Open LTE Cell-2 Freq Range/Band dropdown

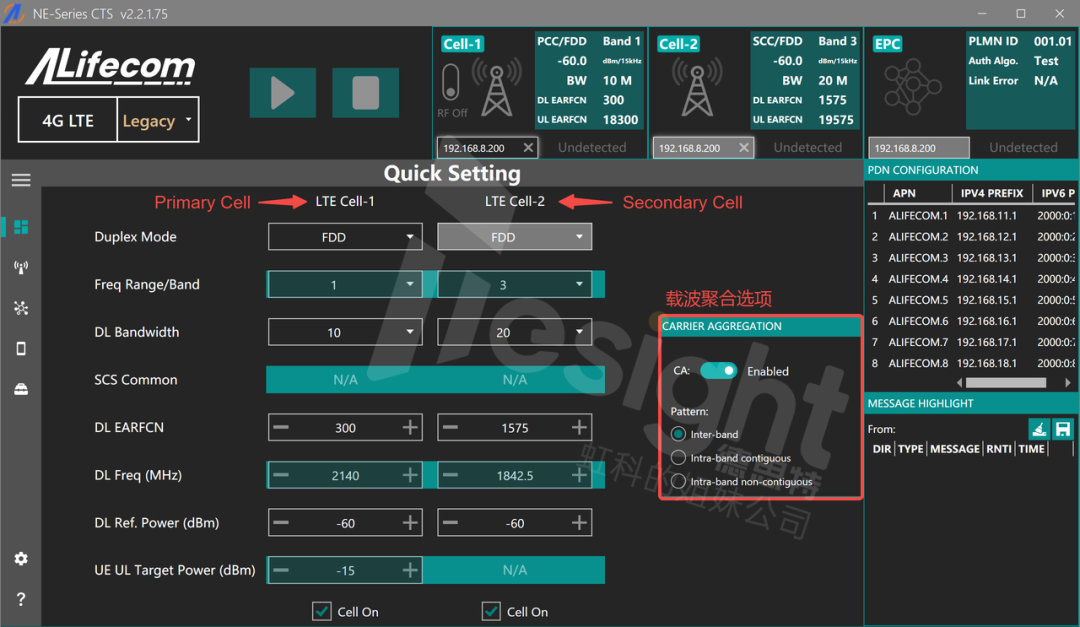click(515, 285)
